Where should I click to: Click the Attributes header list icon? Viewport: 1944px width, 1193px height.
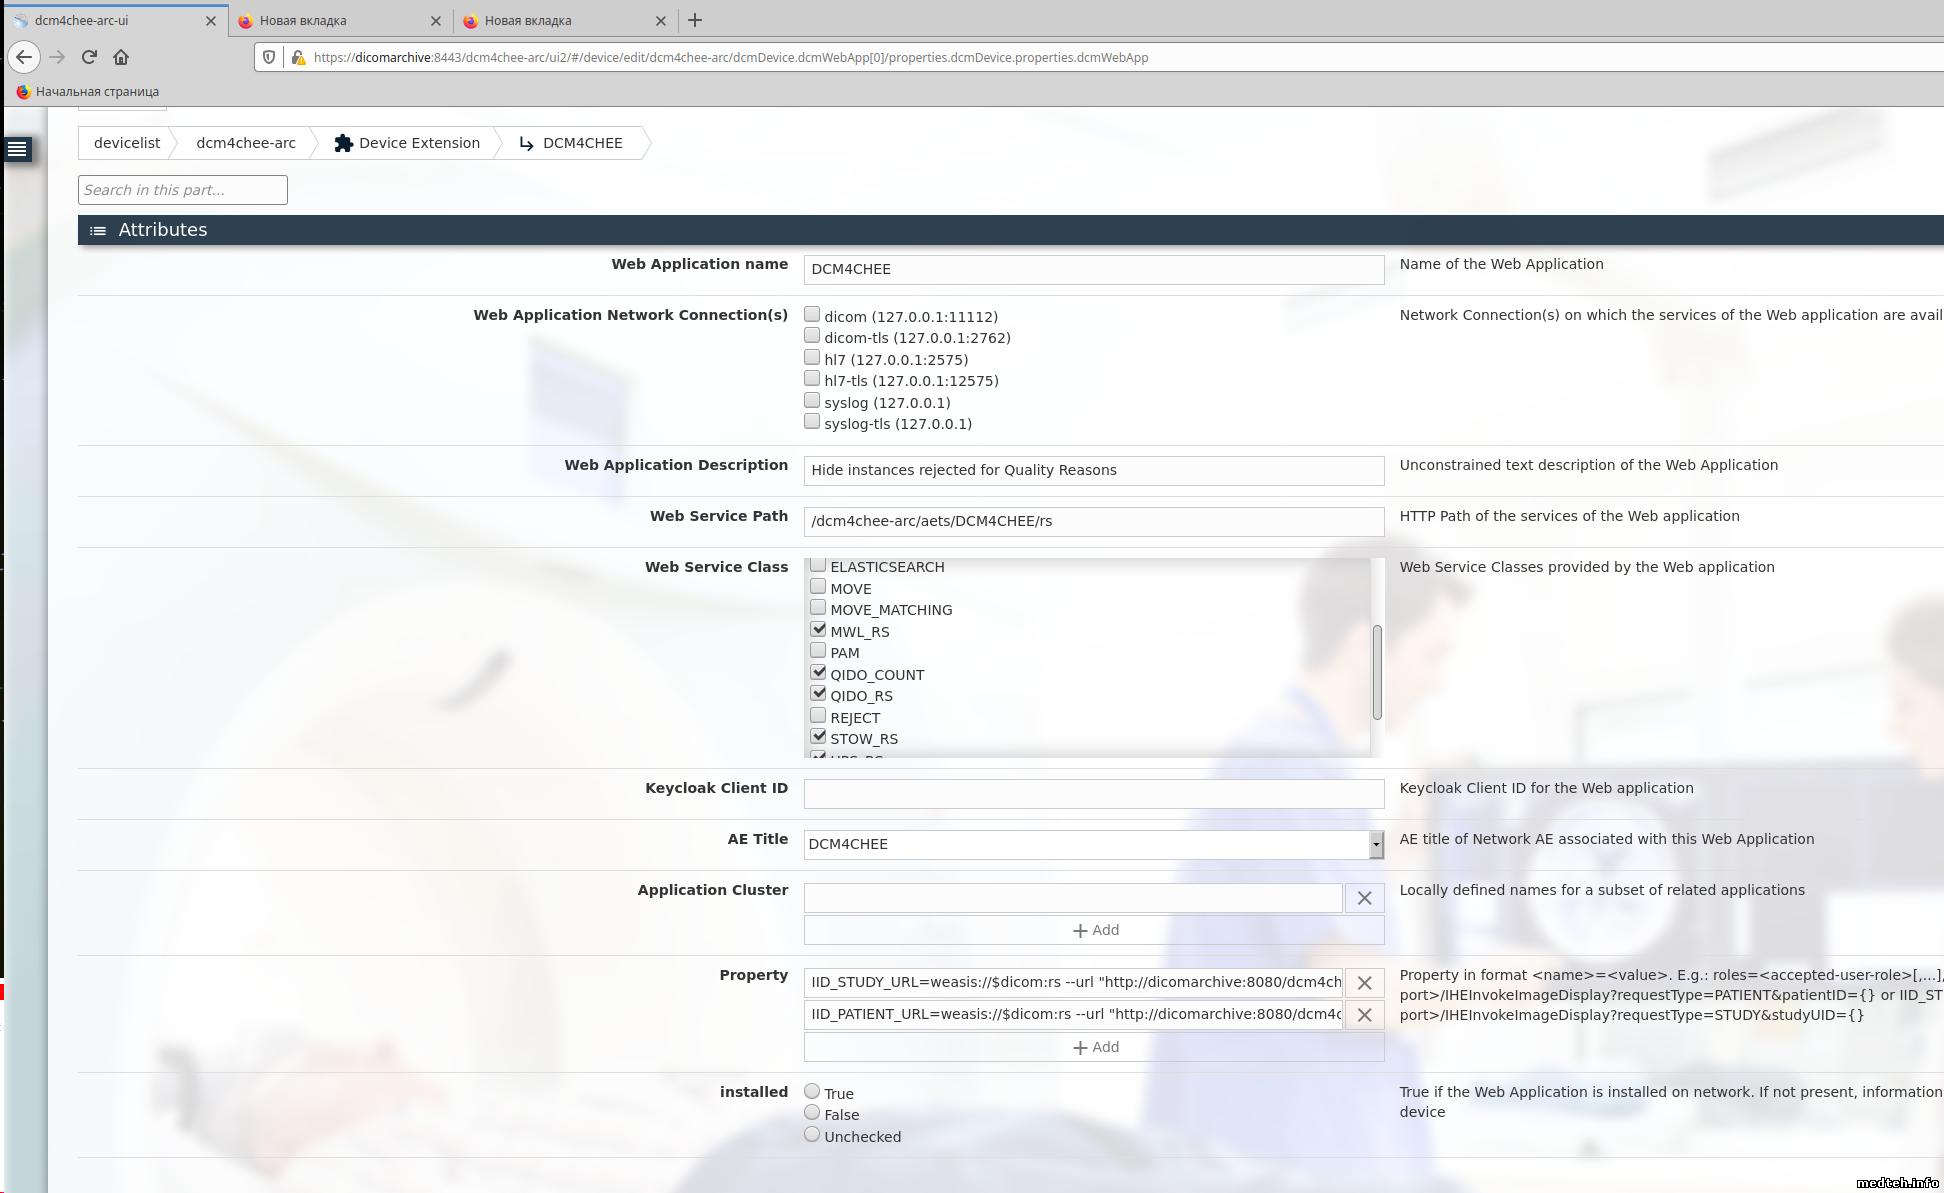[x=98, y=230]
